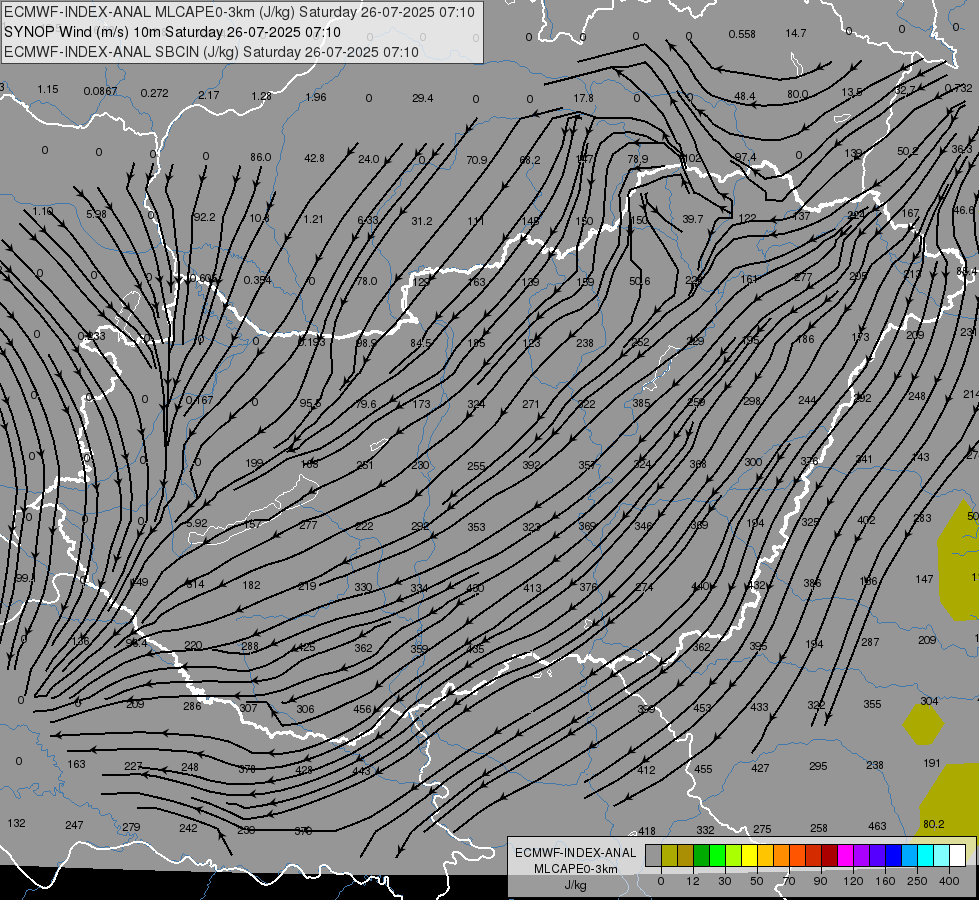Click the SBCIN title line in header box
This screenshot has width=979, height=900.
click(211, 52)
